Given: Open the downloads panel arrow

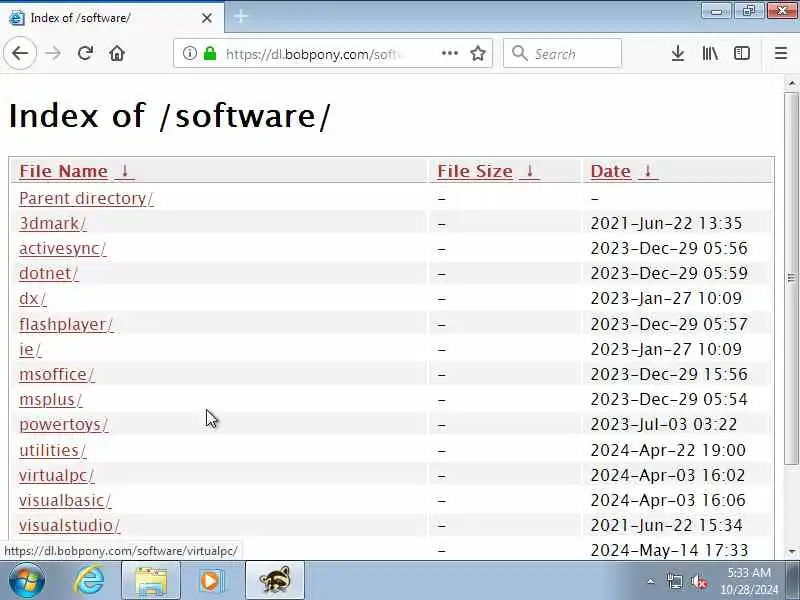Looking at the screenshot, I should 678,53.
